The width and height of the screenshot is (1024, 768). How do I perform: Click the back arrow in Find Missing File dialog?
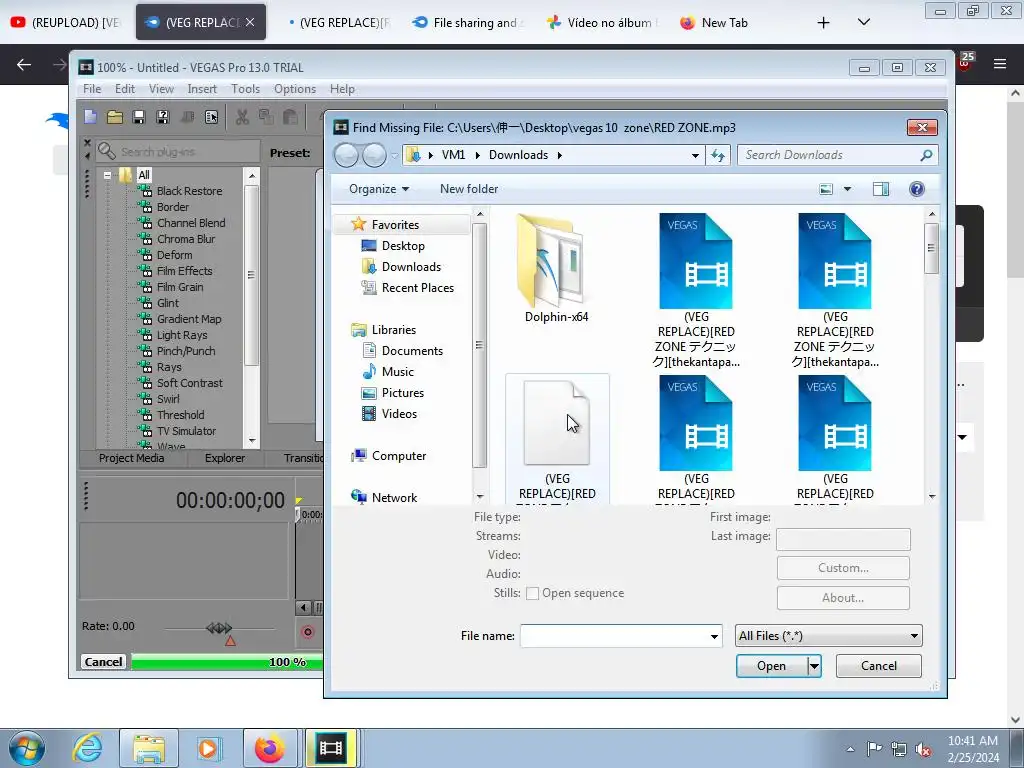(346, 155)
